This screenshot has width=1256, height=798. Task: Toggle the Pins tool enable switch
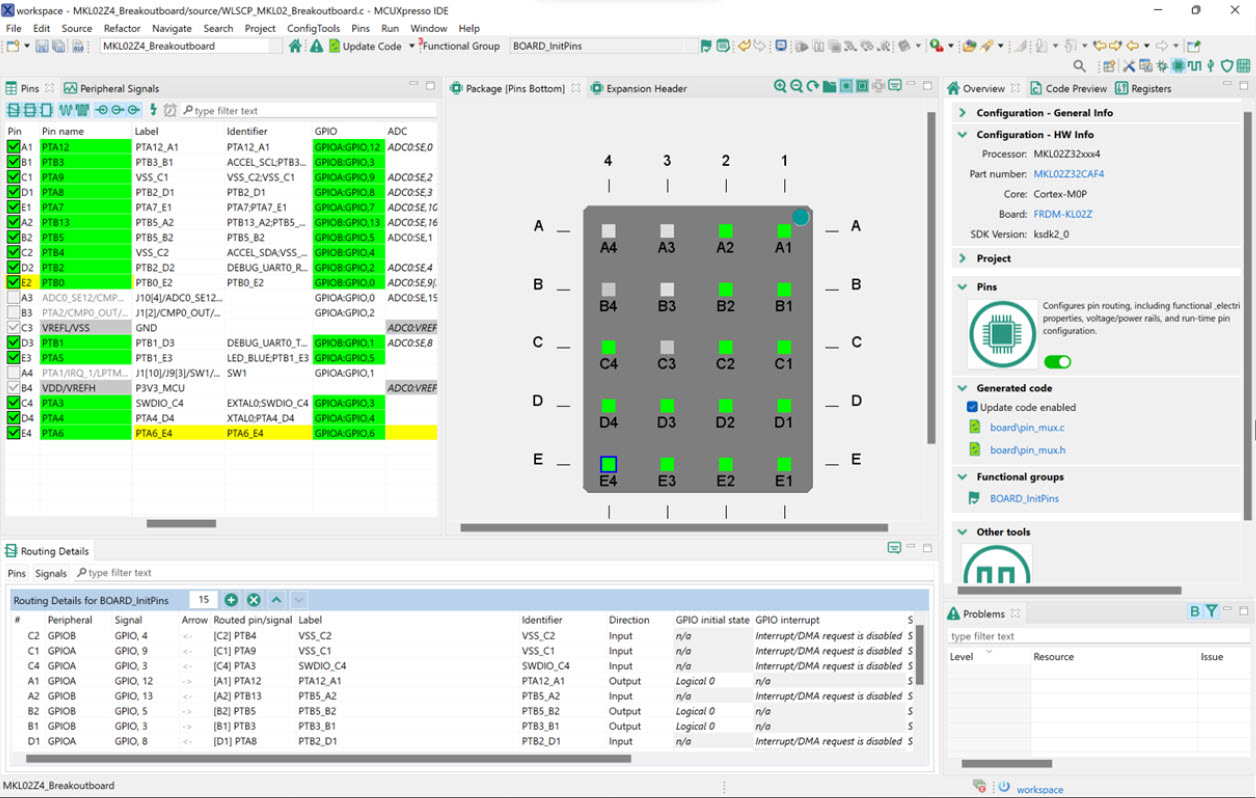click(x=1057, y=362)
